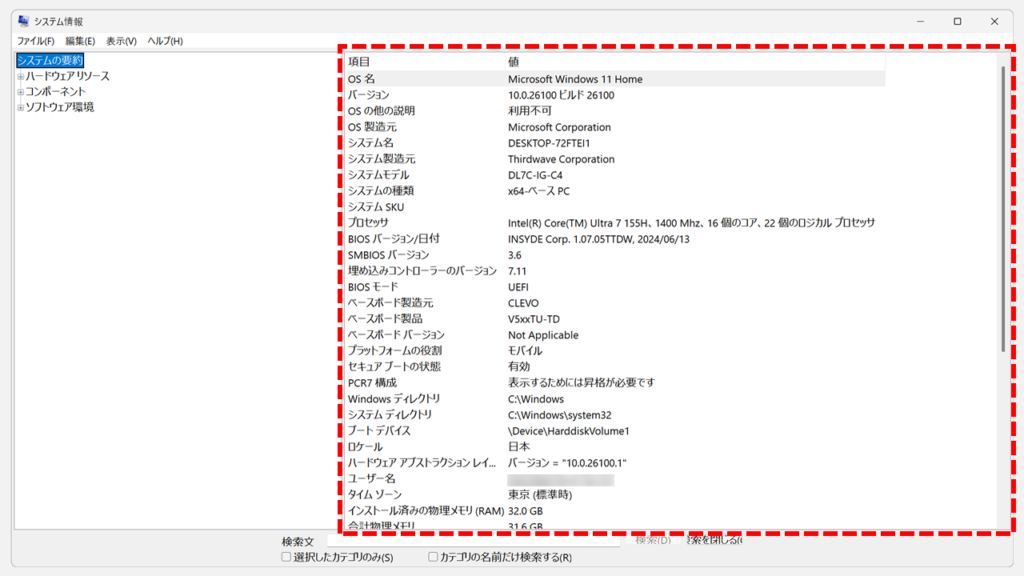1024x576 pixels.
Task: Select the UEFI BIOS mode value
Action: click(518, 287)
